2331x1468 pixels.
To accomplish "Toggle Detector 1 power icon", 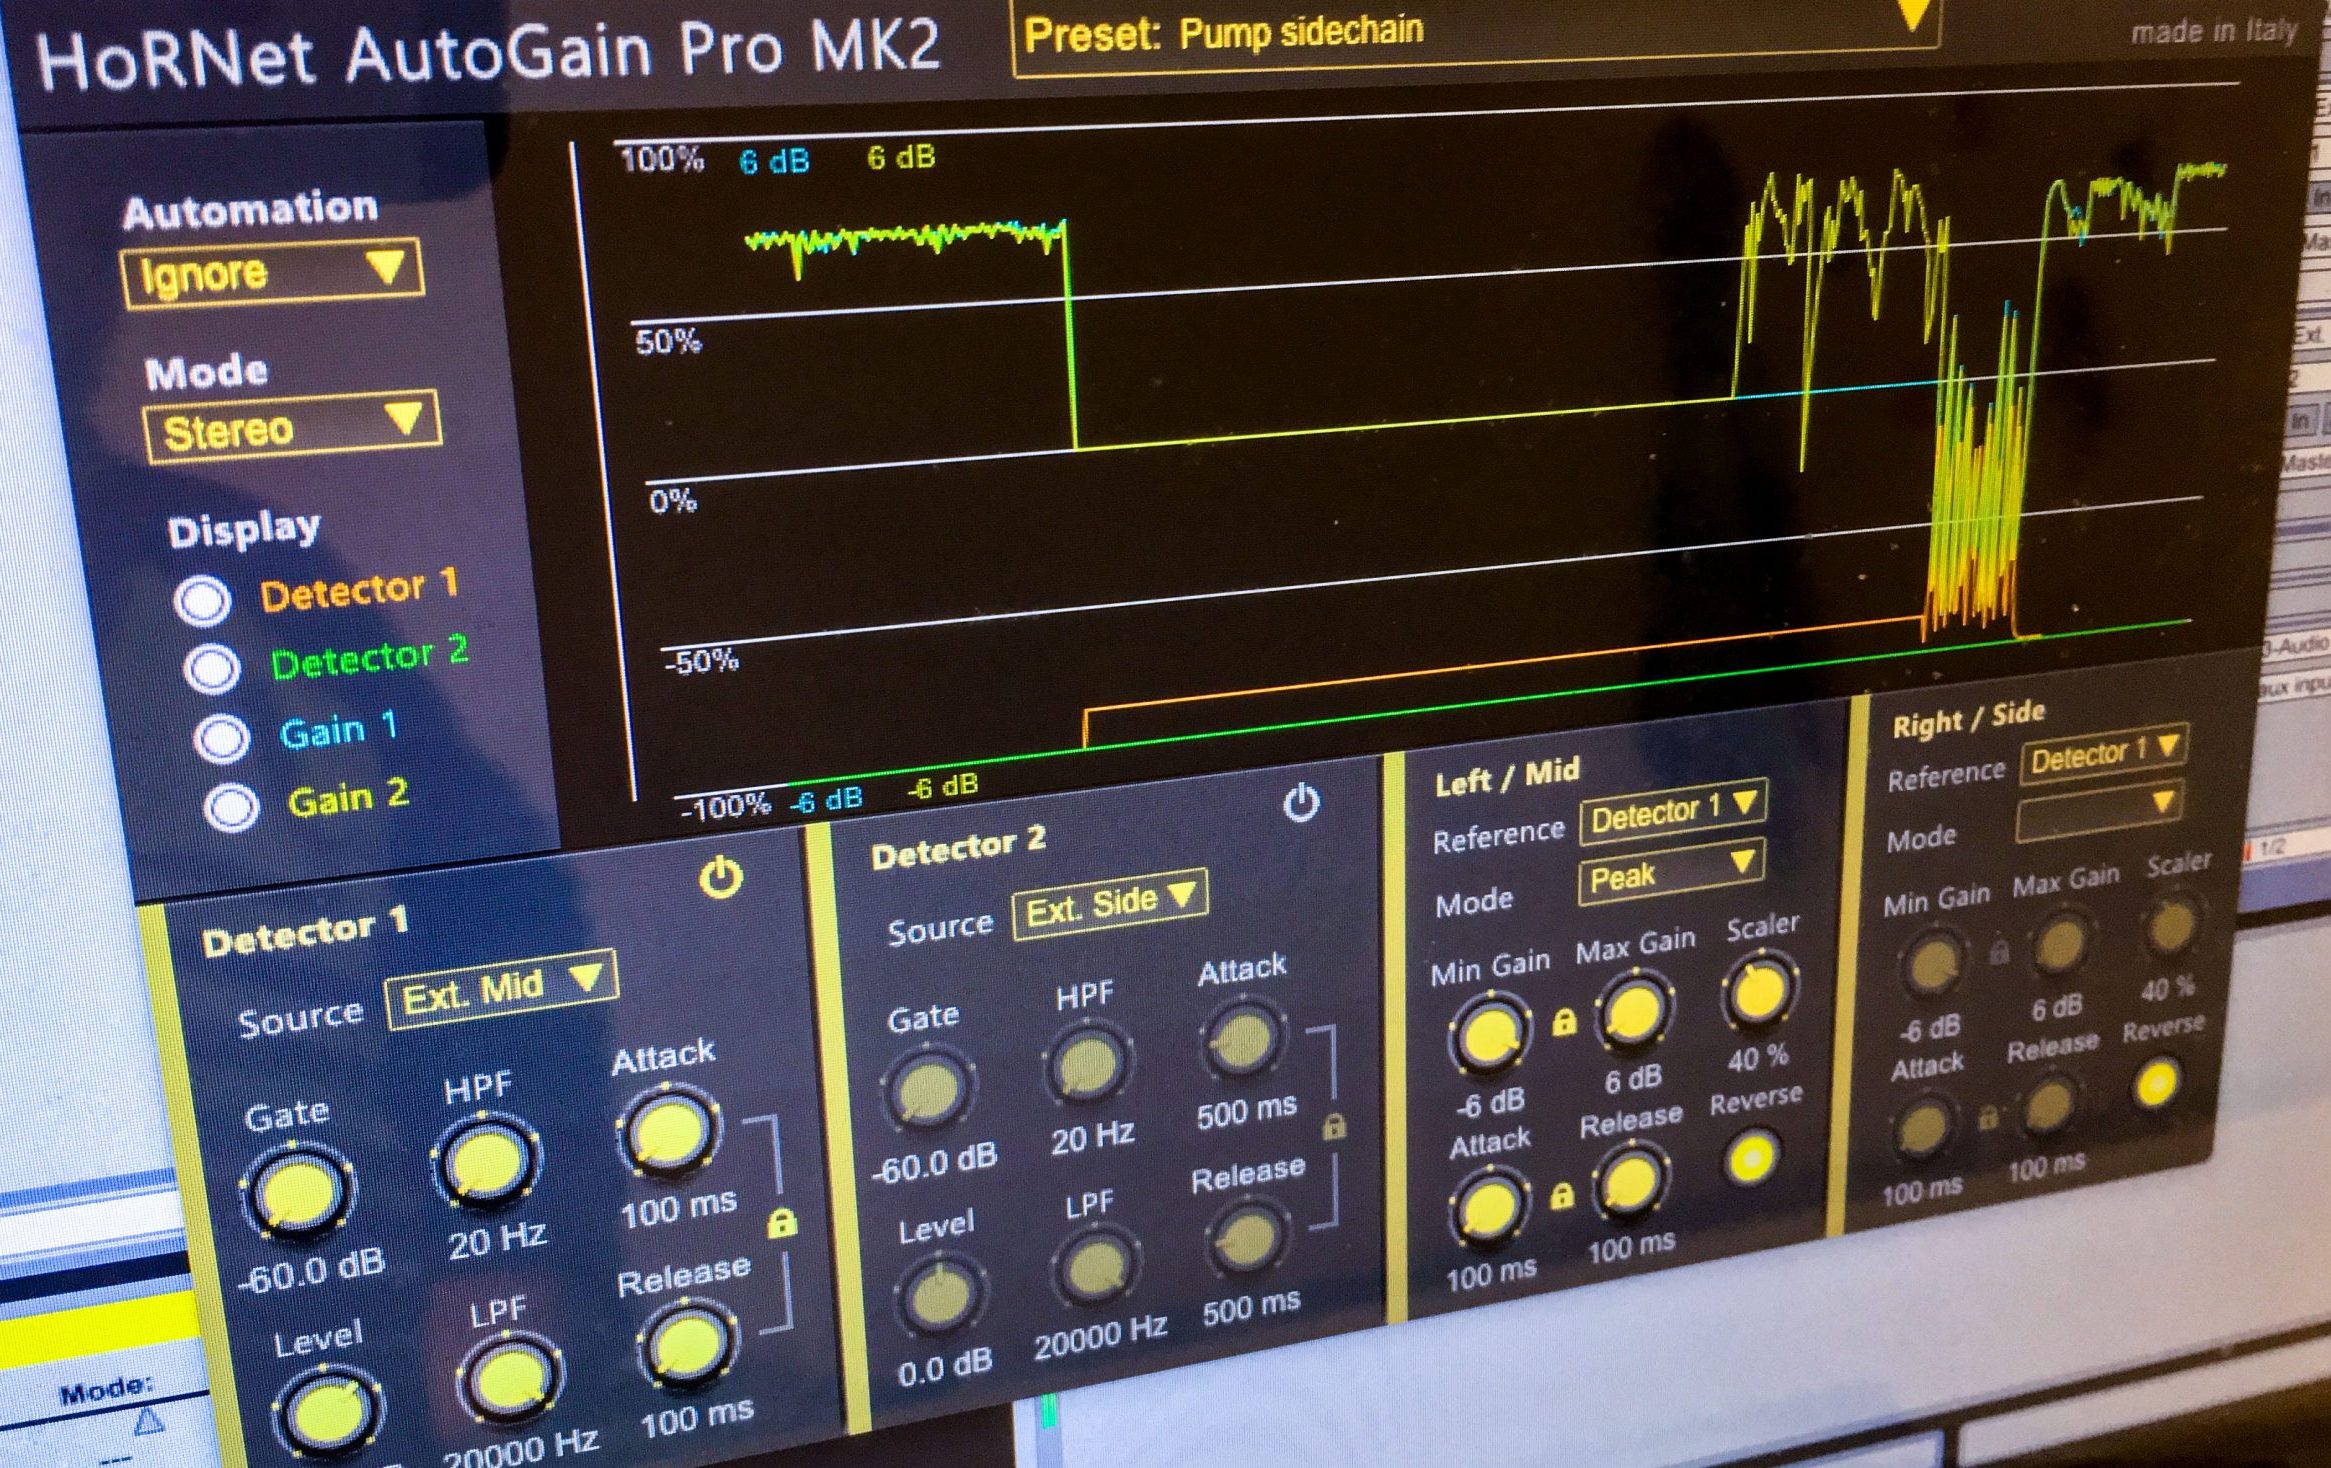I will (x=721, y=878).
